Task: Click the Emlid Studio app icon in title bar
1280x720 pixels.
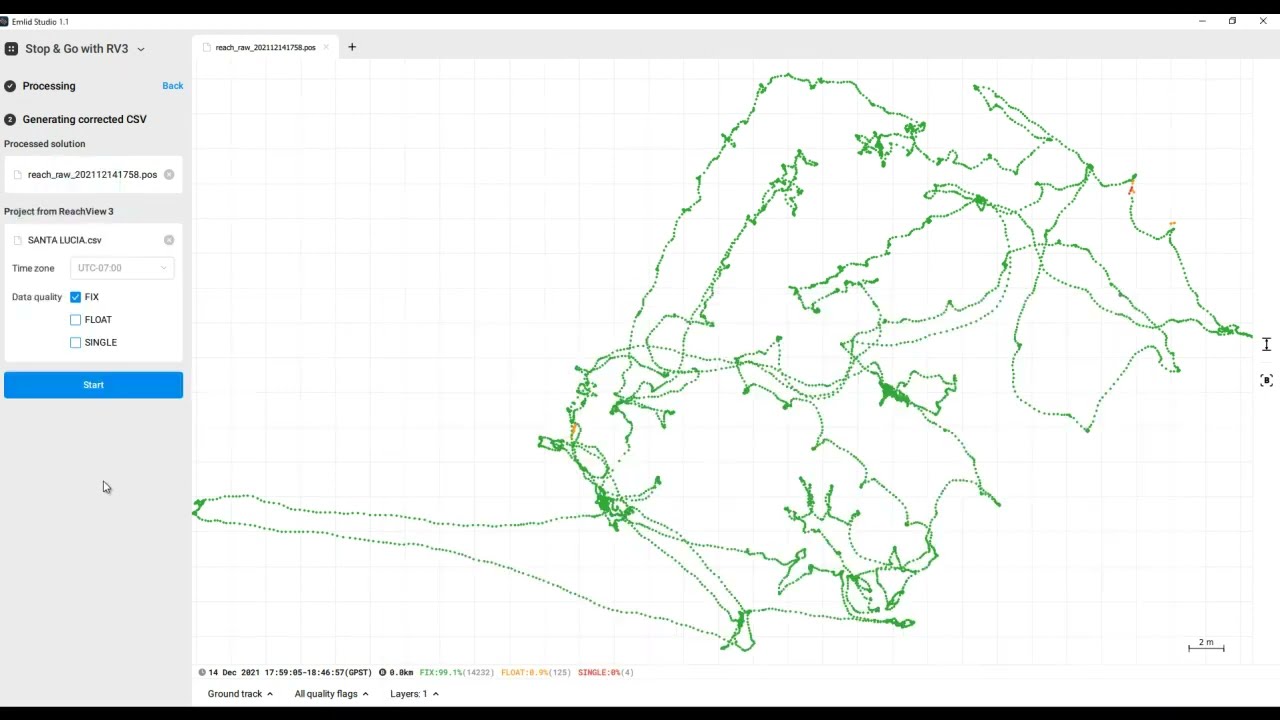Action: tap(4, 21)
